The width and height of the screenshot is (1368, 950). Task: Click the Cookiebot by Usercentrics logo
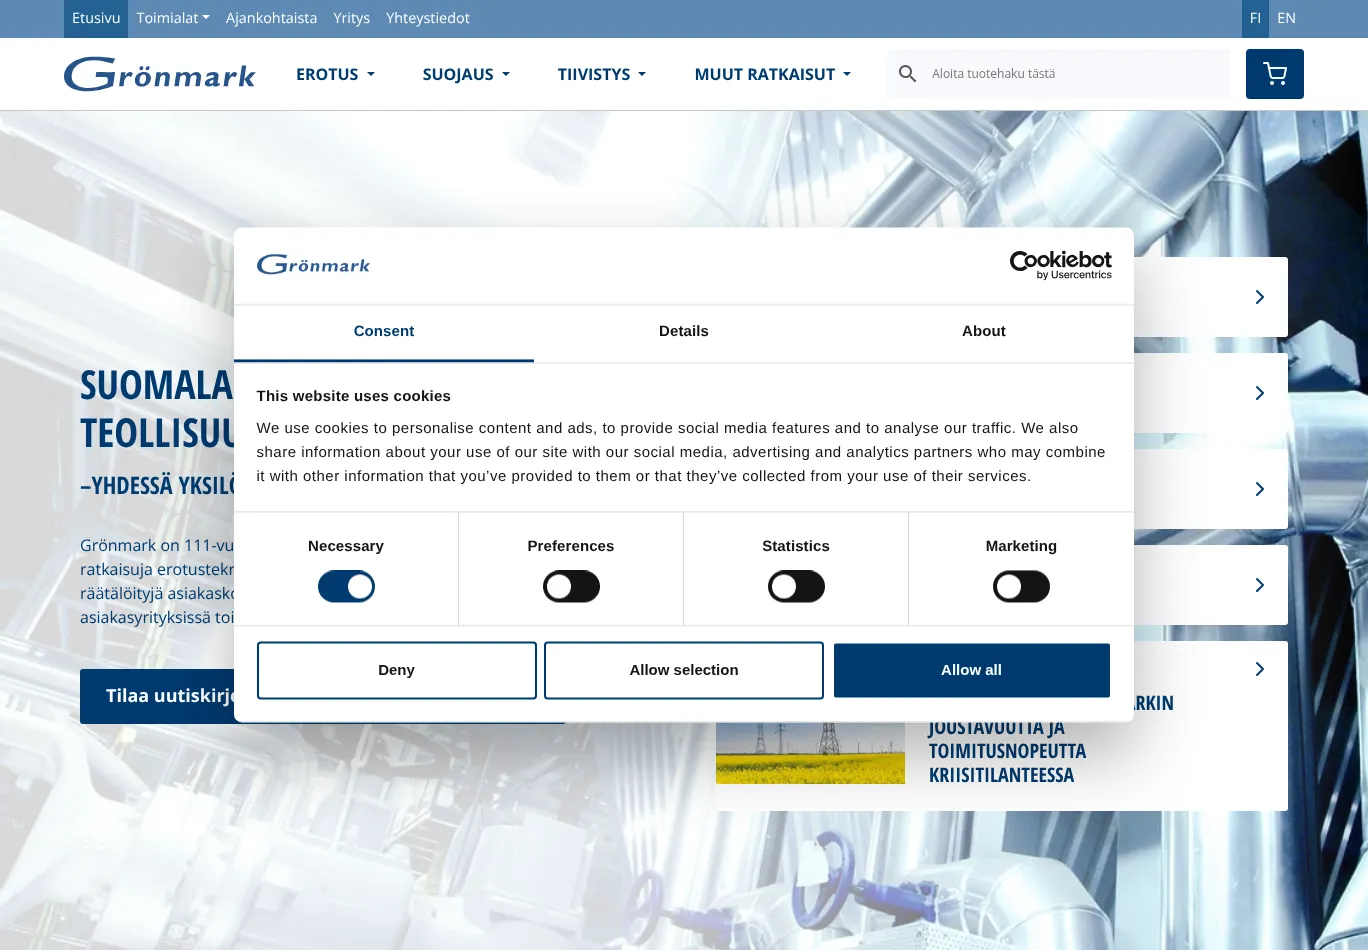1060,265
